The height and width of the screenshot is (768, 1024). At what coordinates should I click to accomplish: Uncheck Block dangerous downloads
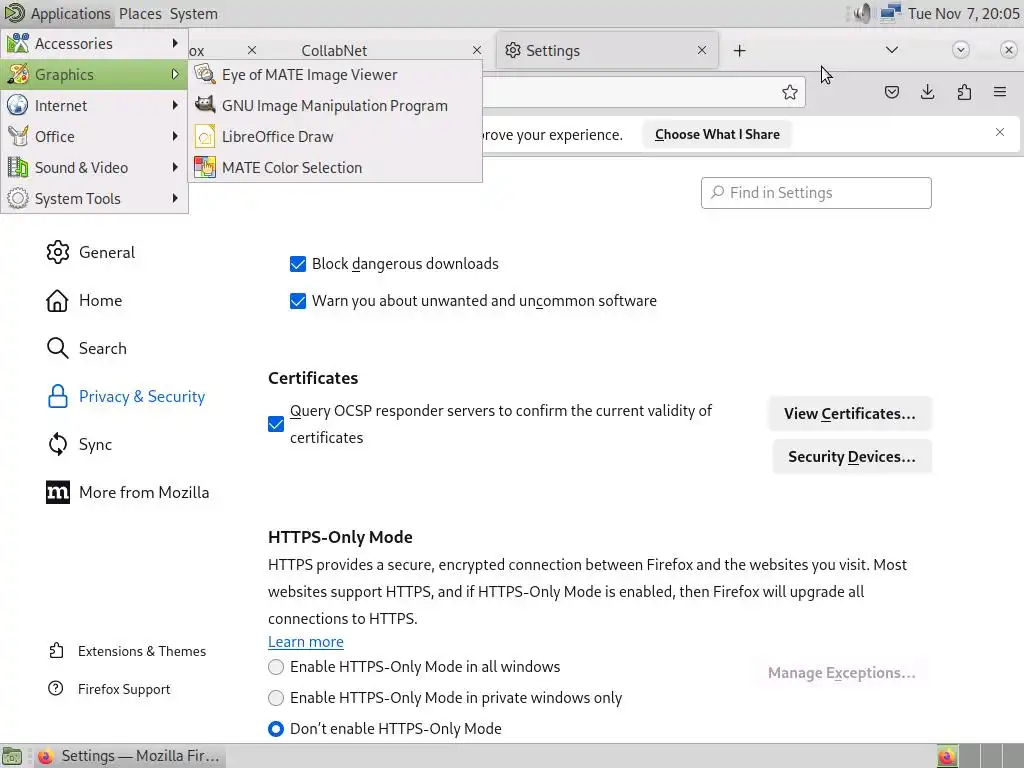(298, 264)
